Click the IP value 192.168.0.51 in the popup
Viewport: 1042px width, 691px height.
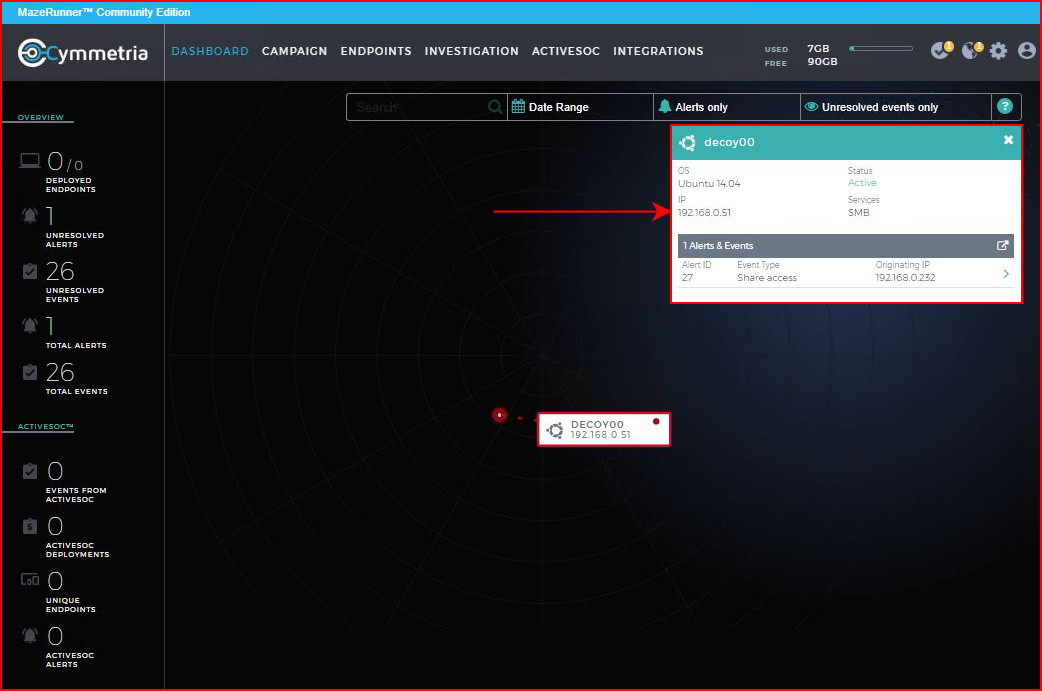704,213
